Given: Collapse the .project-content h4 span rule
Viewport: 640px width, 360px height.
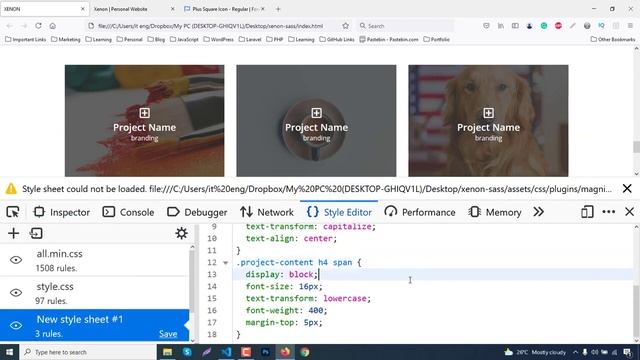Looking at the screenshot, I should 225,263.
